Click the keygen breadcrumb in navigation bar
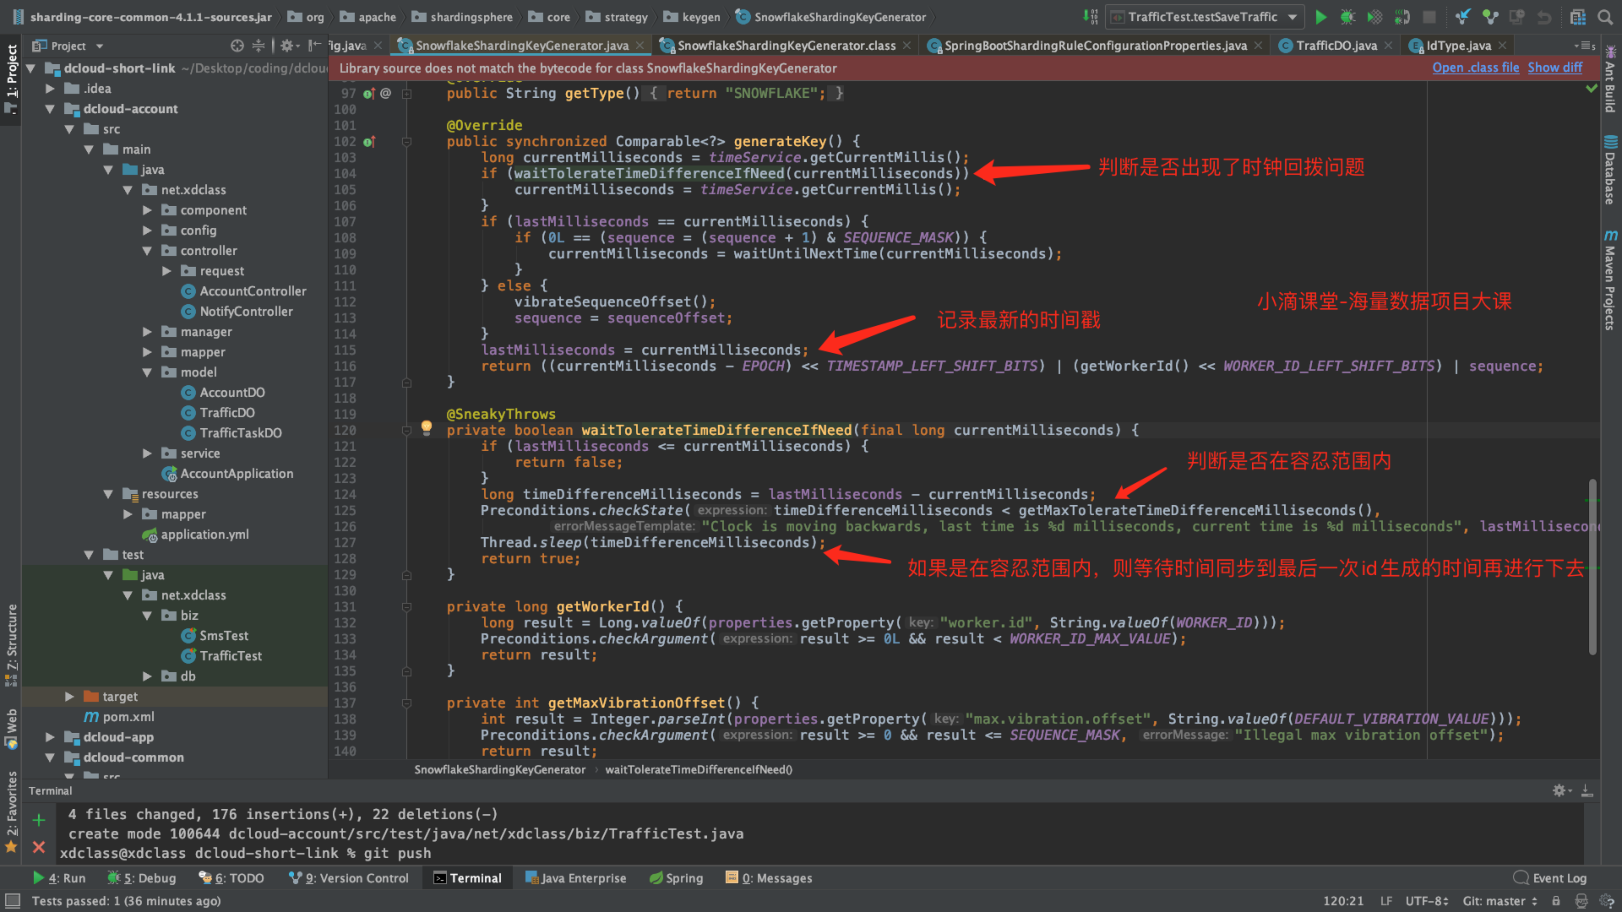 pyautogui.click(x=692, y=17)
